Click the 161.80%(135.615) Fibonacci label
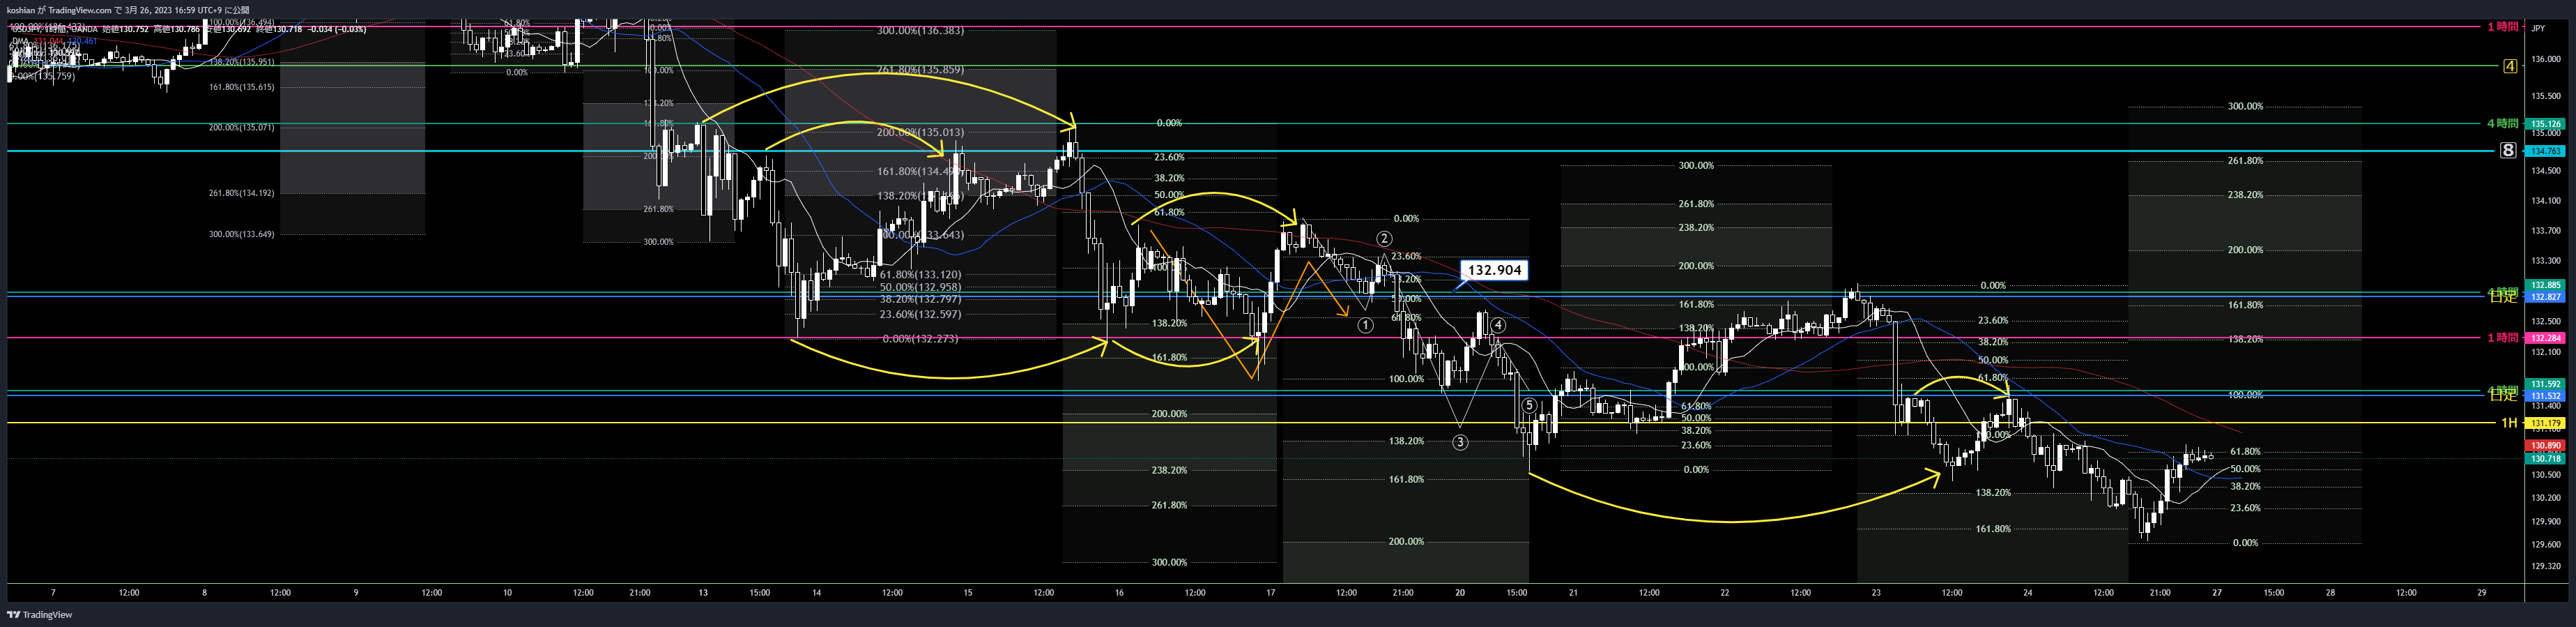The image size is (2576, 627). pyautogui.click(x=241, y=87)
